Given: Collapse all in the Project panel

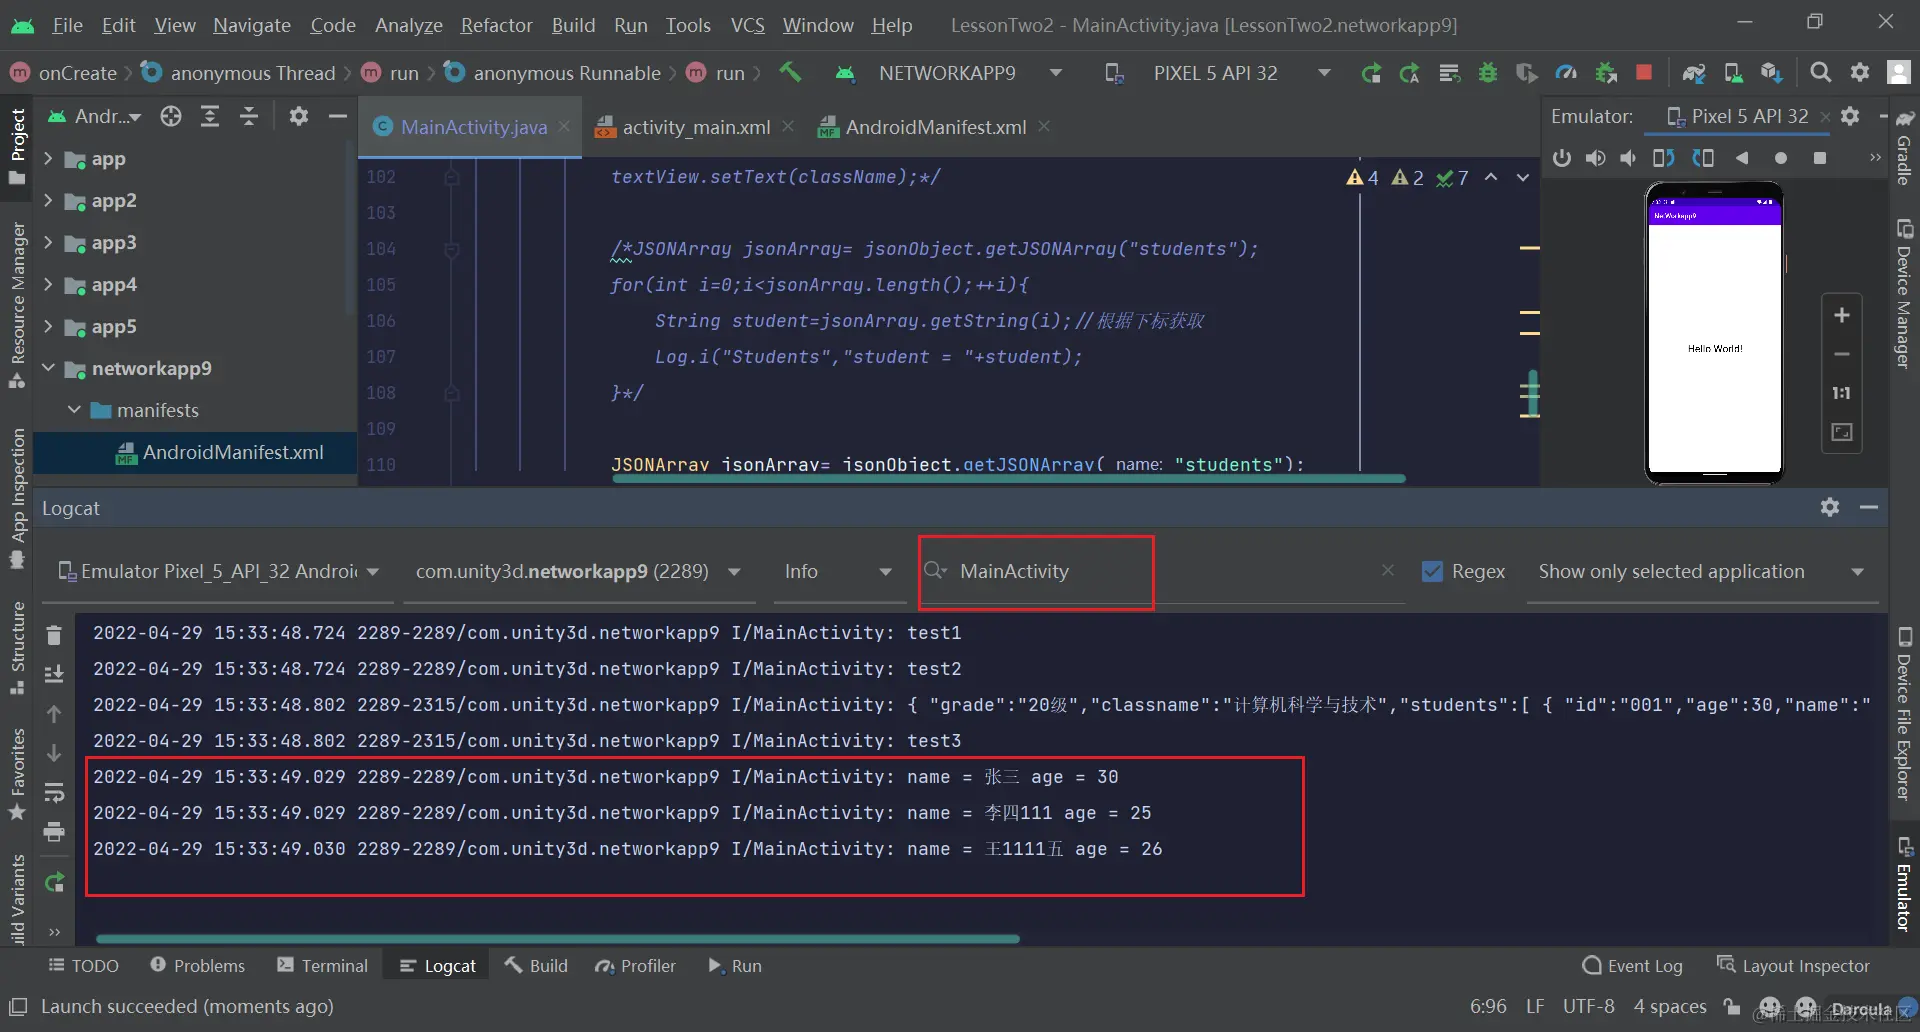Looking at the screenshot, I should tap(249, 116).
